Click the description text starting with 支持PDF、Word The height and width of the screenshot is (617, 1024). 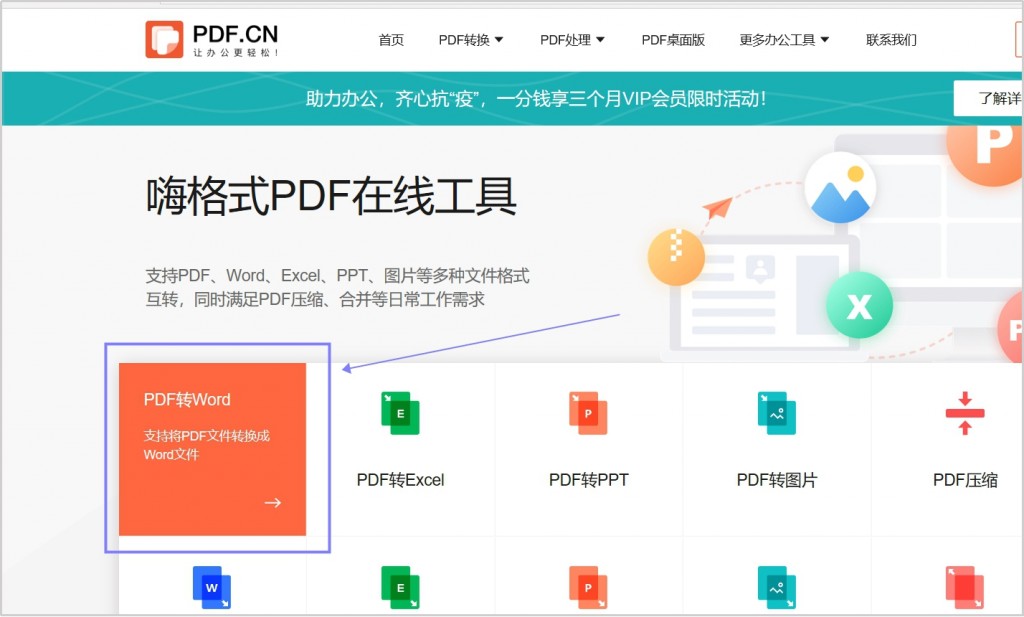tap(337, 287)
